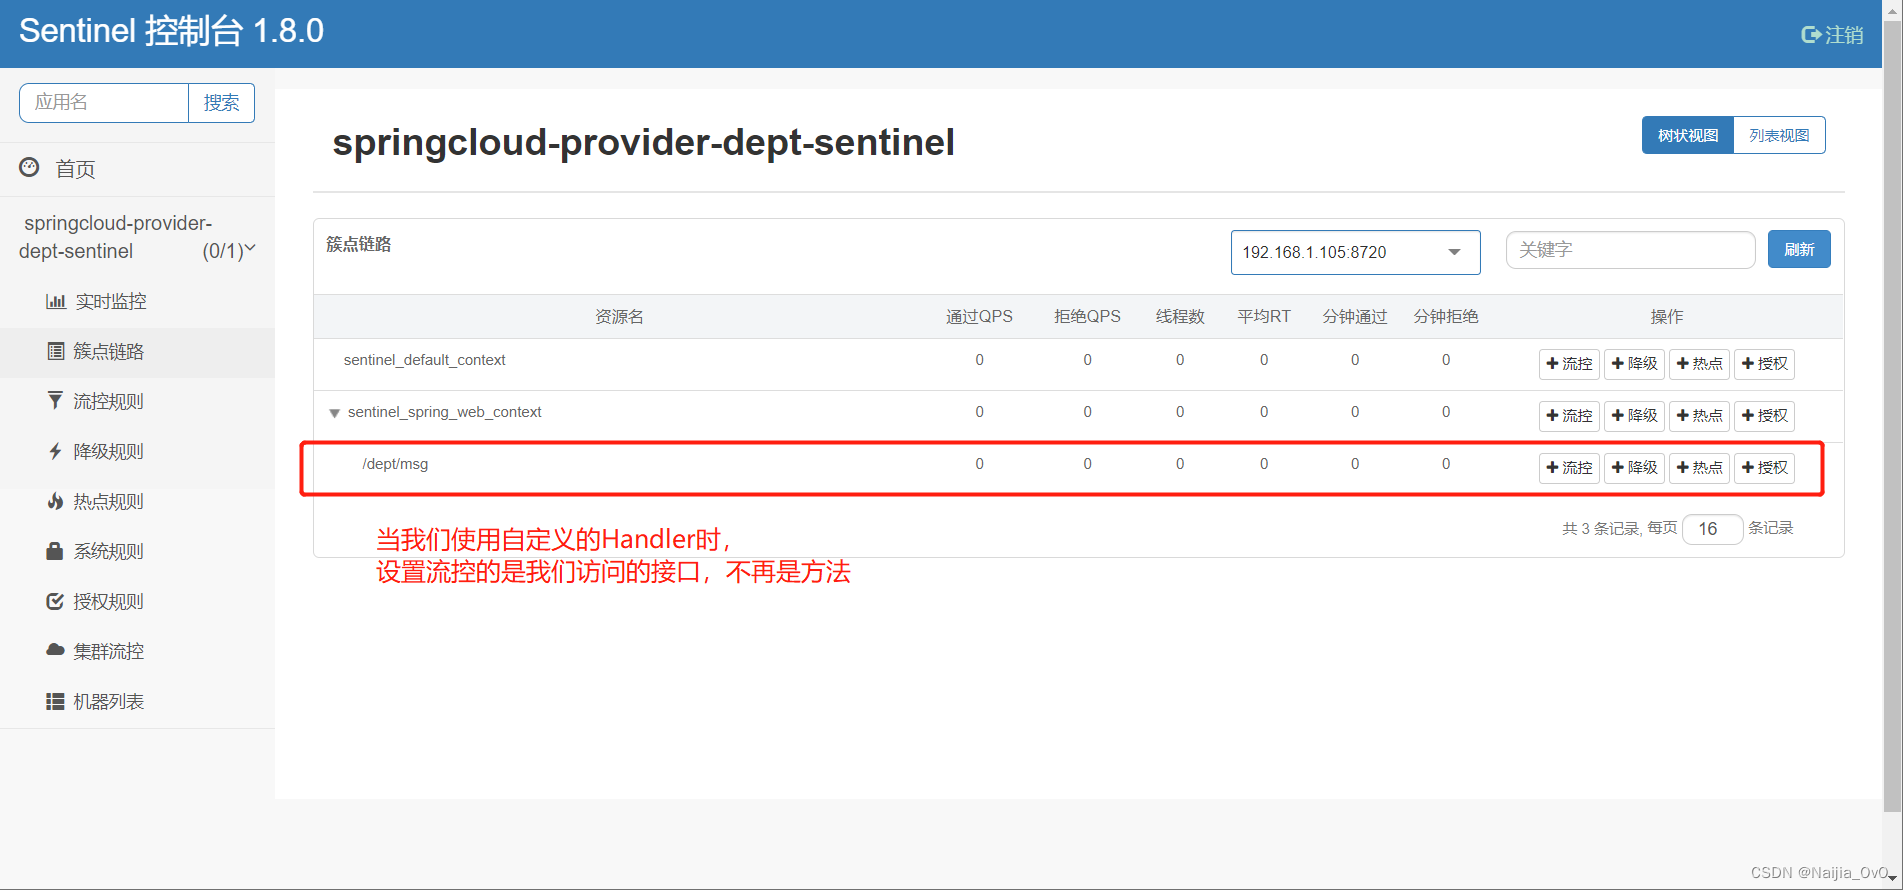Click the /dept/msg resource name

click(x=395, y=464)
